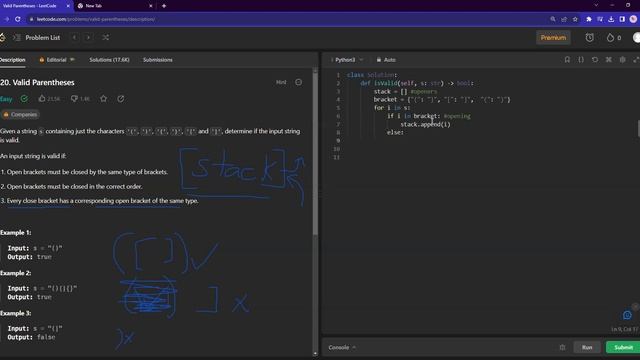
Task: Format code with the braces icon
Action: click(x=581, y=60)
